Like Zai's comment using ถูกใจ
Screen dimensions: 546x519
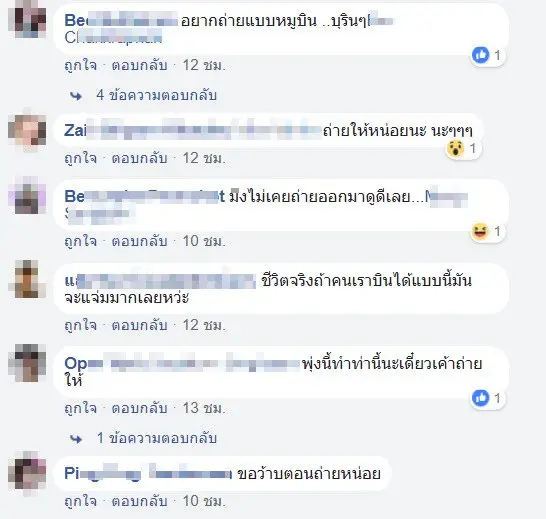(80, 158)
